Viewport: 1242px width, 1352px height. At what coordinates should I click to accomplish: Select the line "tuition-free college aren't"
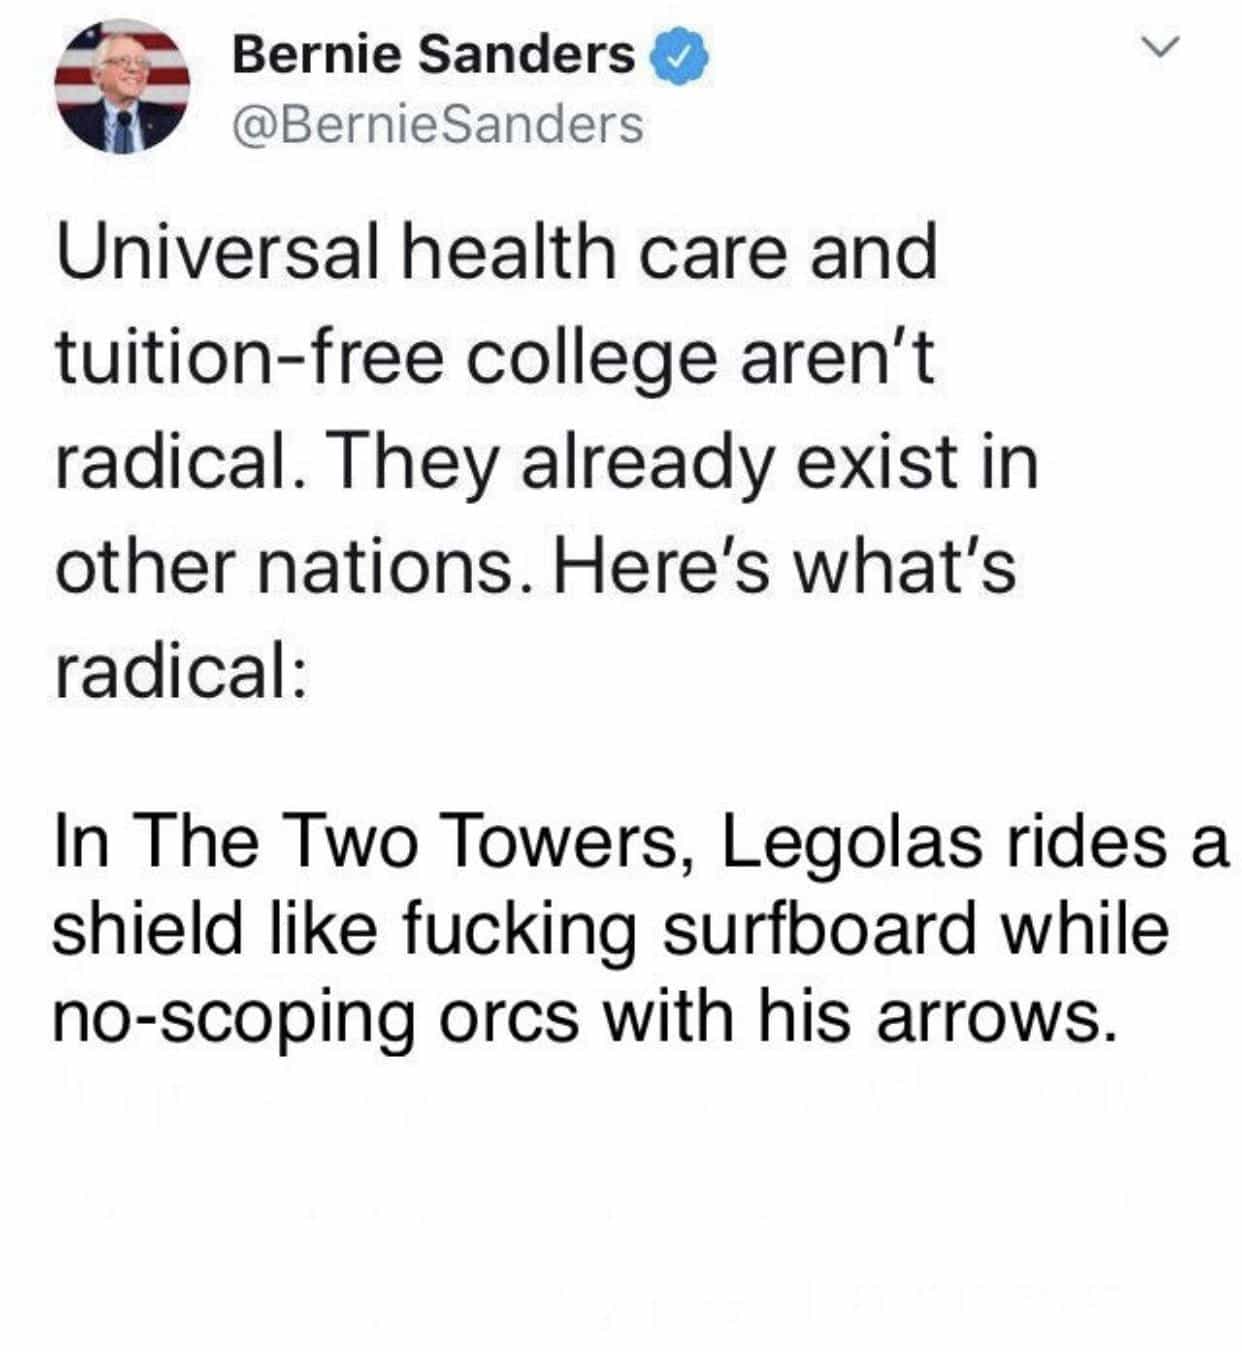494,357
